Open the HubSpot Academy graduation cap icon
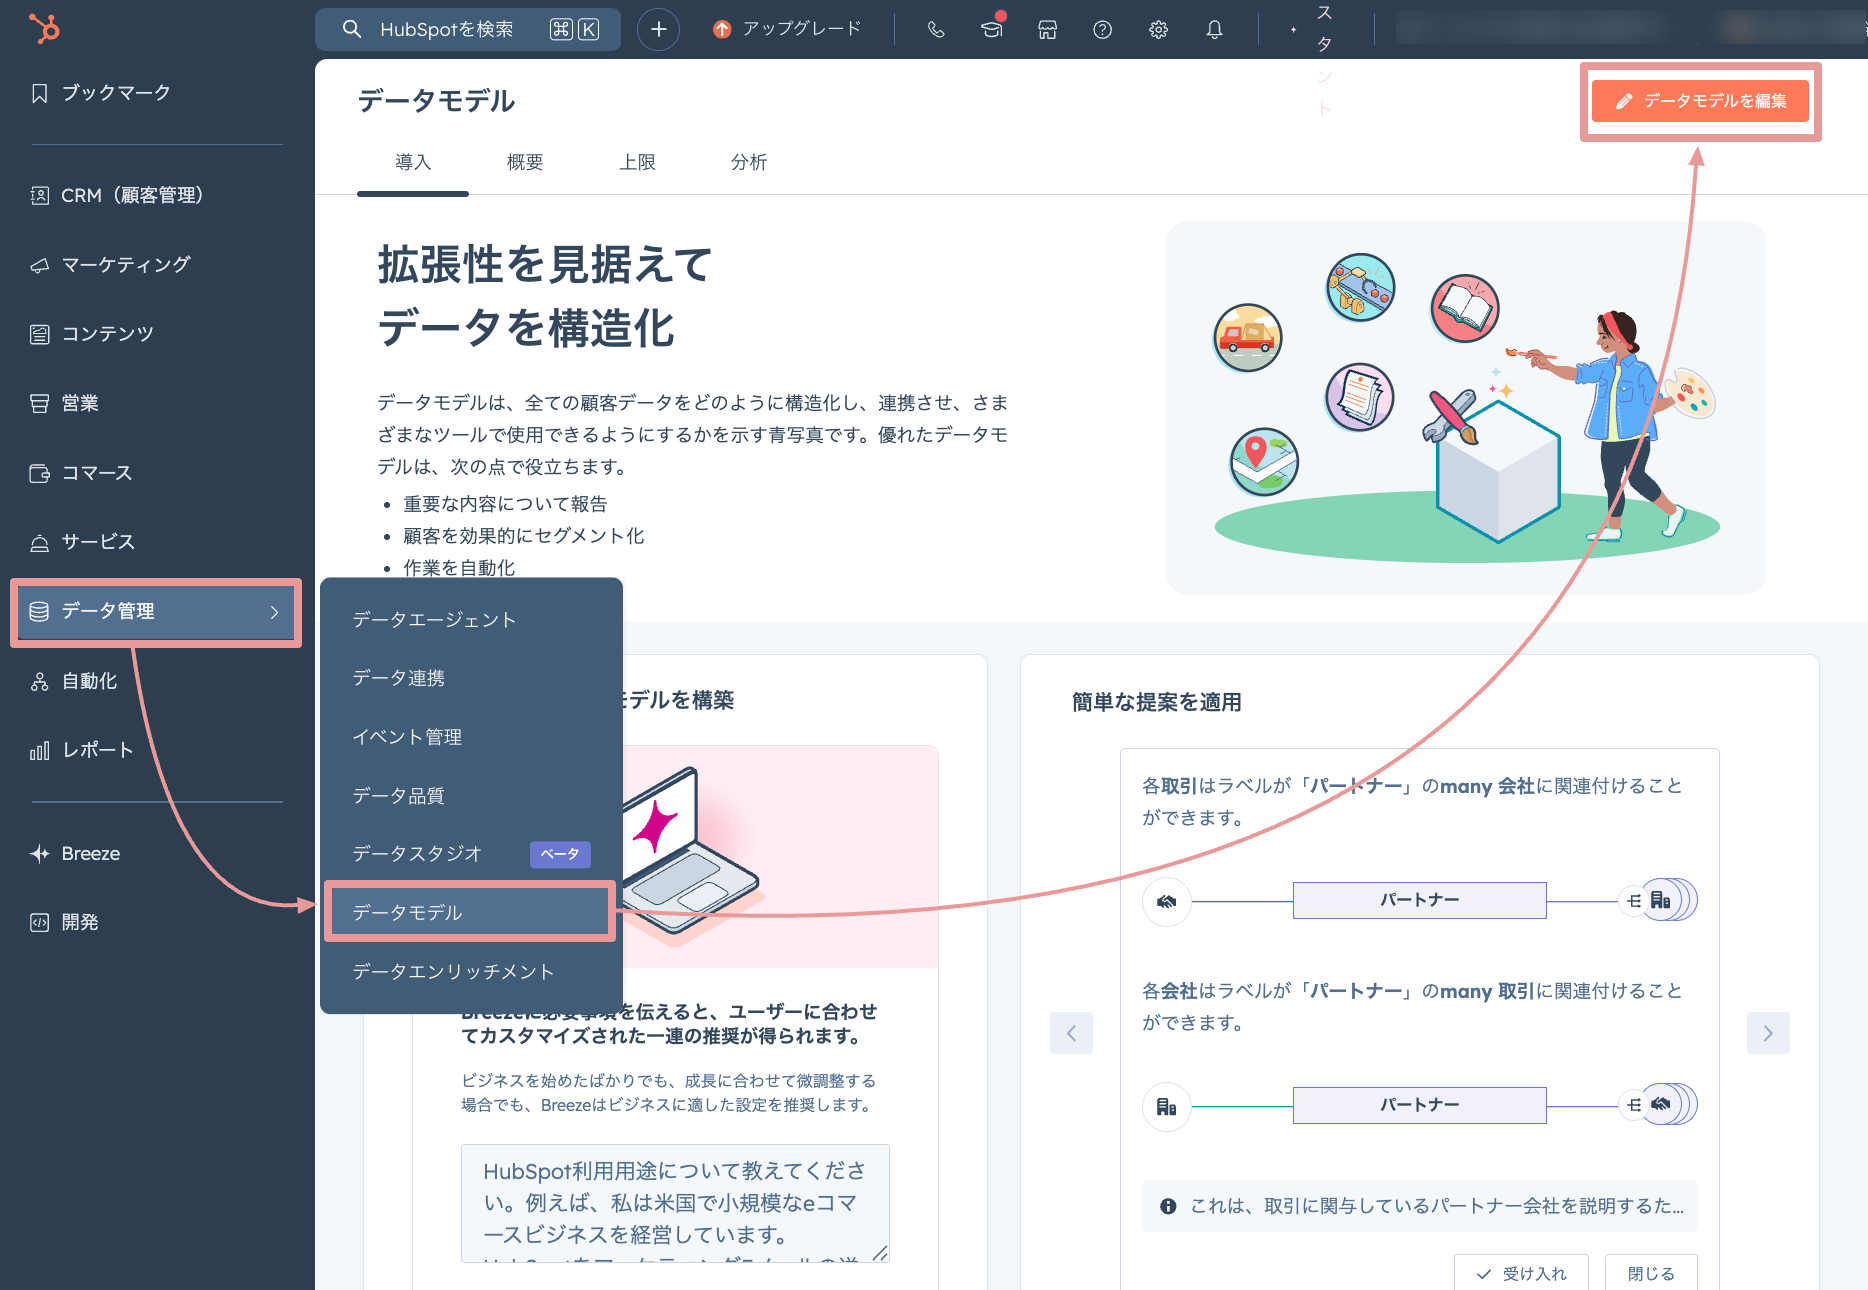Image resolution: width=1868 pixels, height=1290 pixels. 991,30
